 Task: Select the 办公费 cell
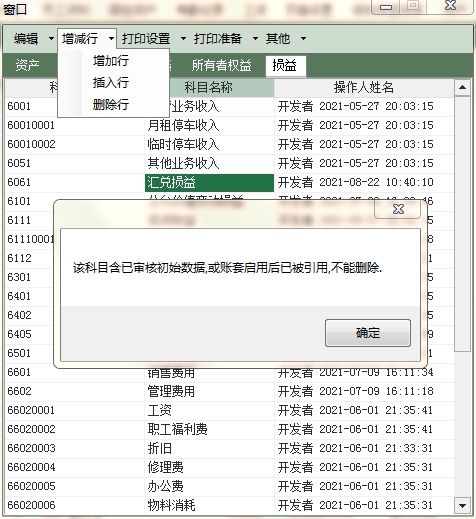click(209, 486)
